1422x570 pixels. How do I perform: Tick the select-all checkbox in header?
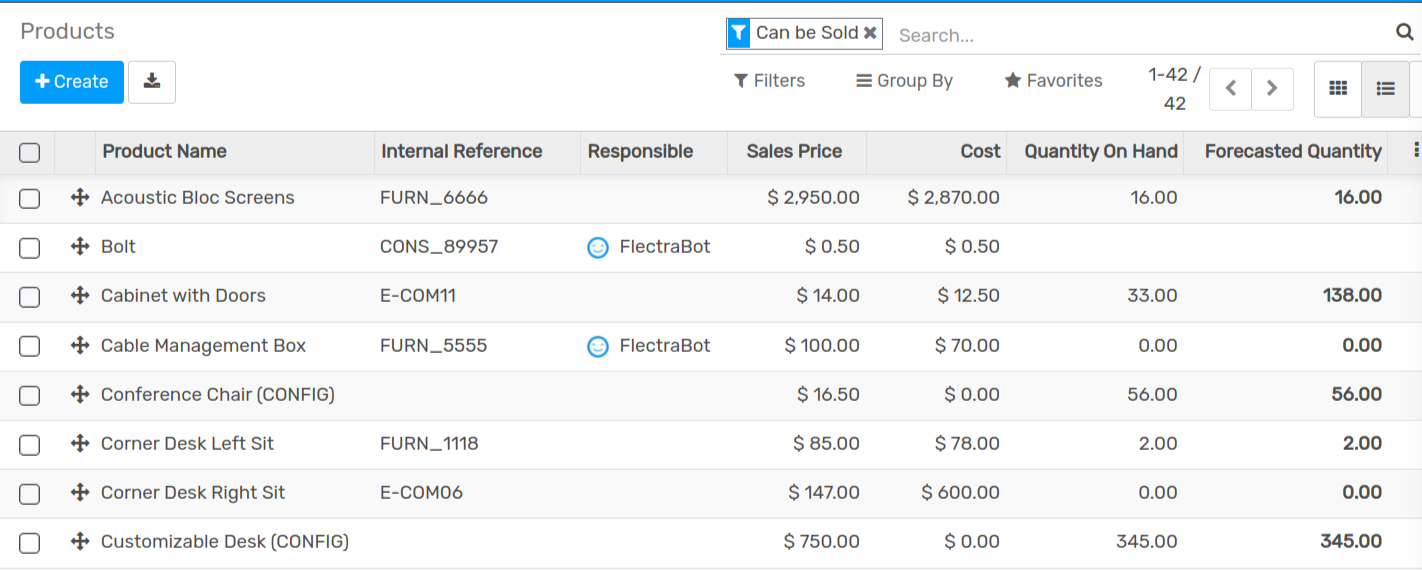pyautogui.click(x=30, y=152)
